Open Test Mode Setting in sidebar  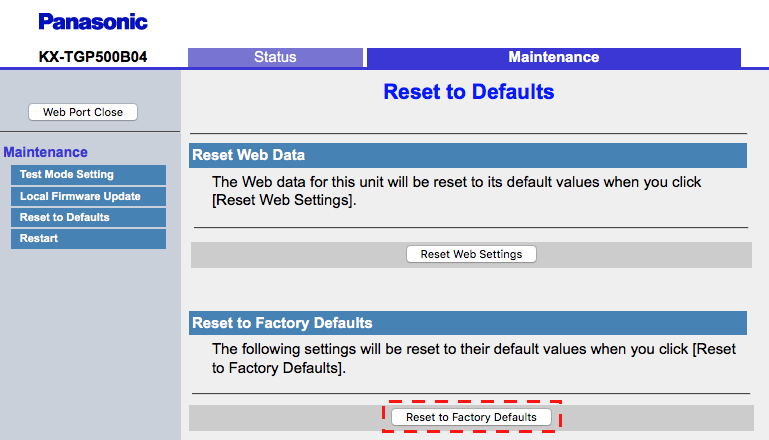pyautogui.click(x=88, y=175)
